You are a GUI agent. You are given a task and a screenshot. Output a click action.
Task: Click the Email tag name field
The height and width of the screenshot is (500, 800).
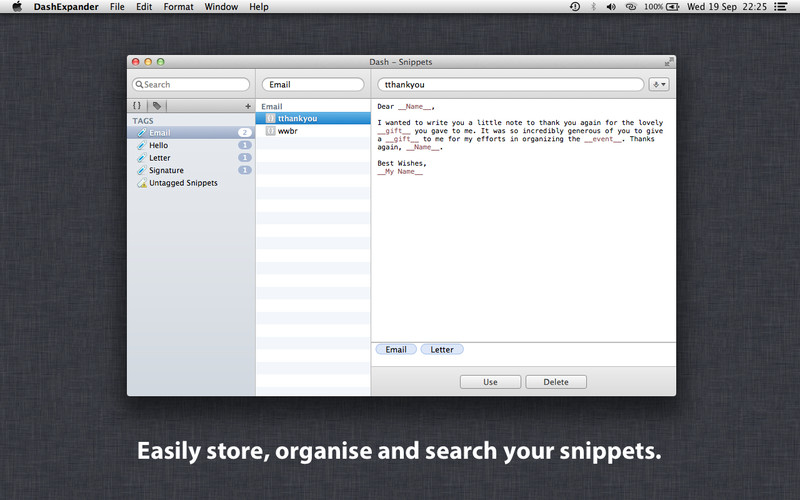pyautogui.click(x=313, y=85)
